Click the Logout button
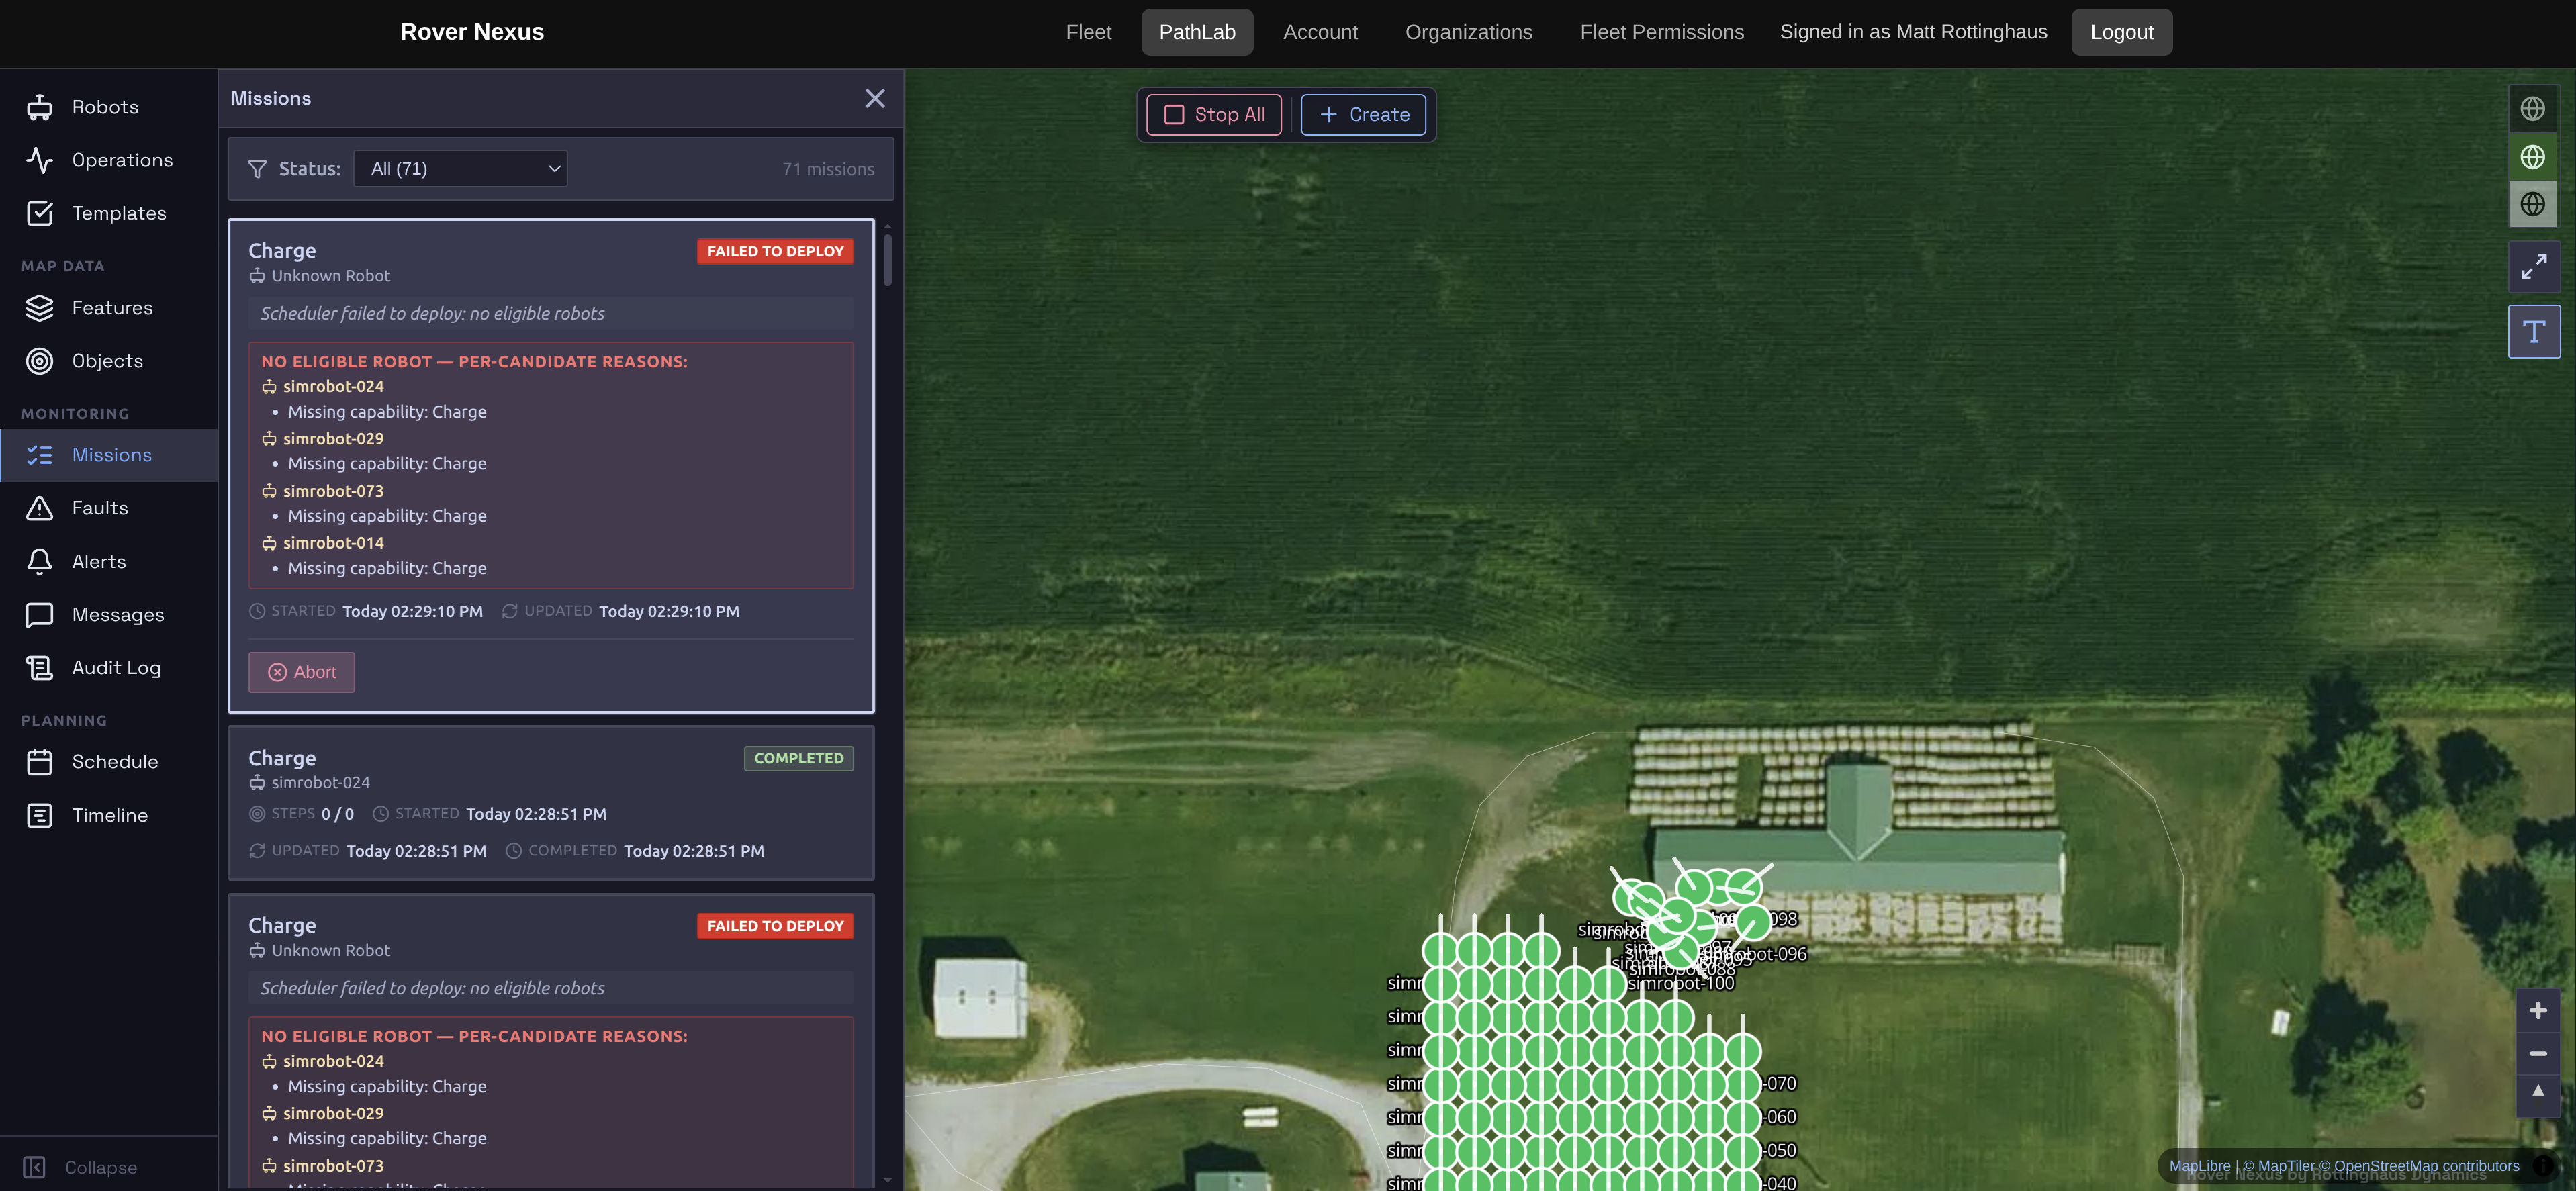The width and height of the screenshot is (2576, 1191). point(2121,32)
